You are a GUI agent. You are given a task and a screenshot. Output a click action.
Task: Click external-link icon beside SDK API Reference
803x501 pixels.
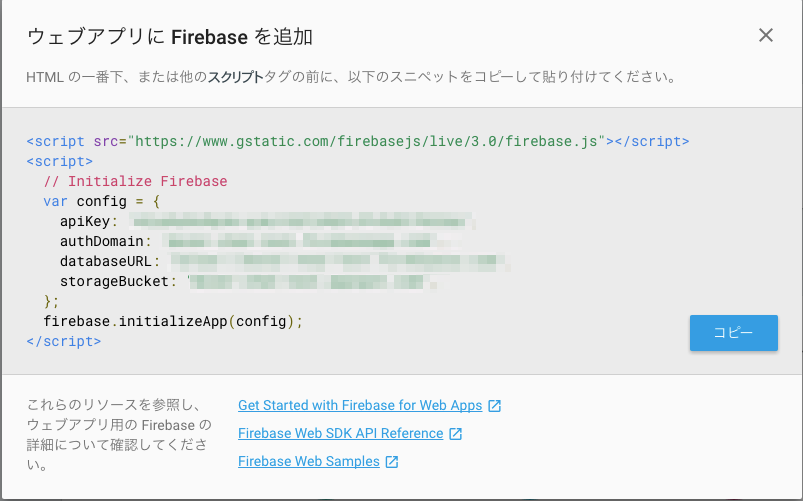pyautogui.click(x=455, y=434)
